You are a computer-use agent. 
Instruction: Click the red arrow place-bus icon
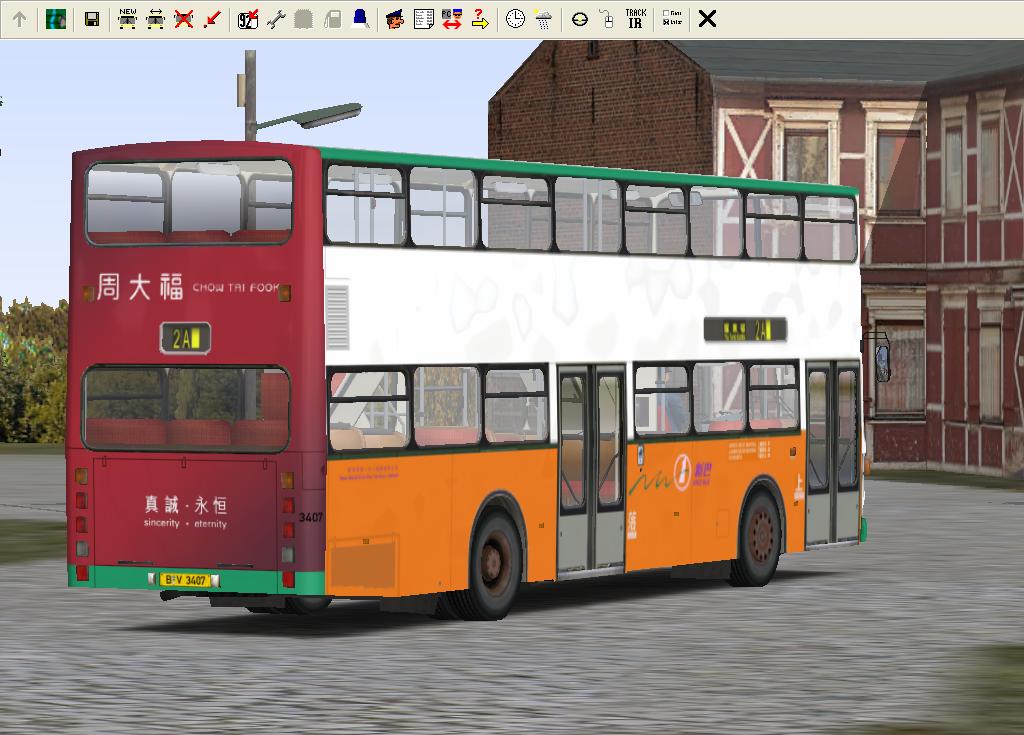(x=212, y=20)
